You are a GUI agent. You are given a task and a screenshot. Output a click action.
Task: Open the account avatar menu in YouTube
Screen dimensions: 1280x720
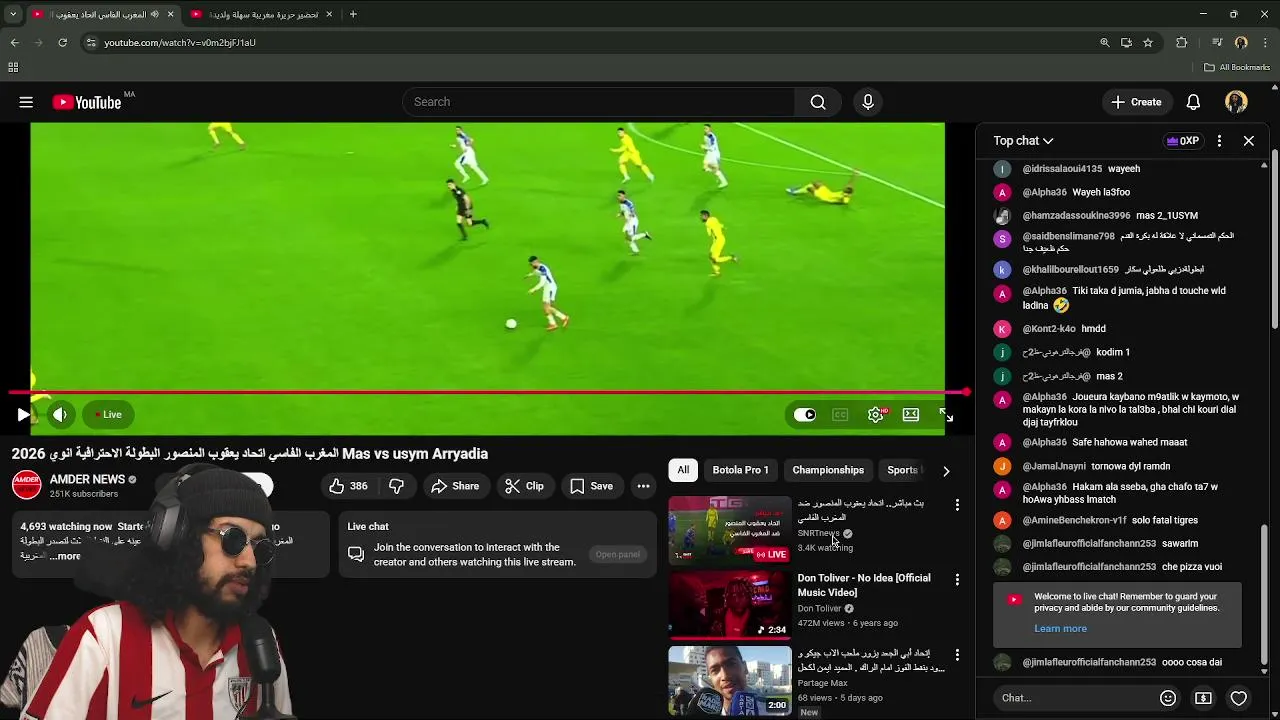pos(1236,102)
